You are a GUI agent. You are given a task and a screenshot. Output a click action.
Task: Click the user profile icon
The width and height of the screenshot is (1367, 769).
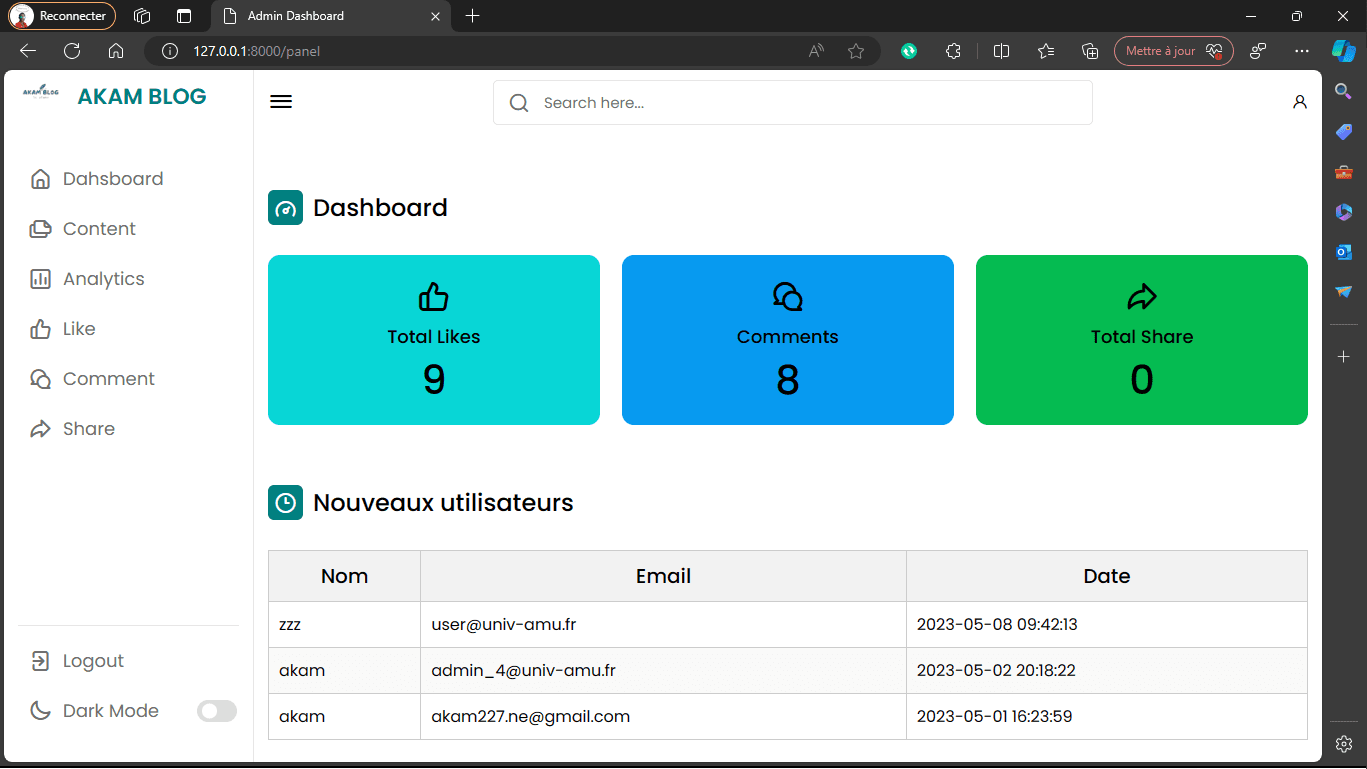pos(1299,102)
